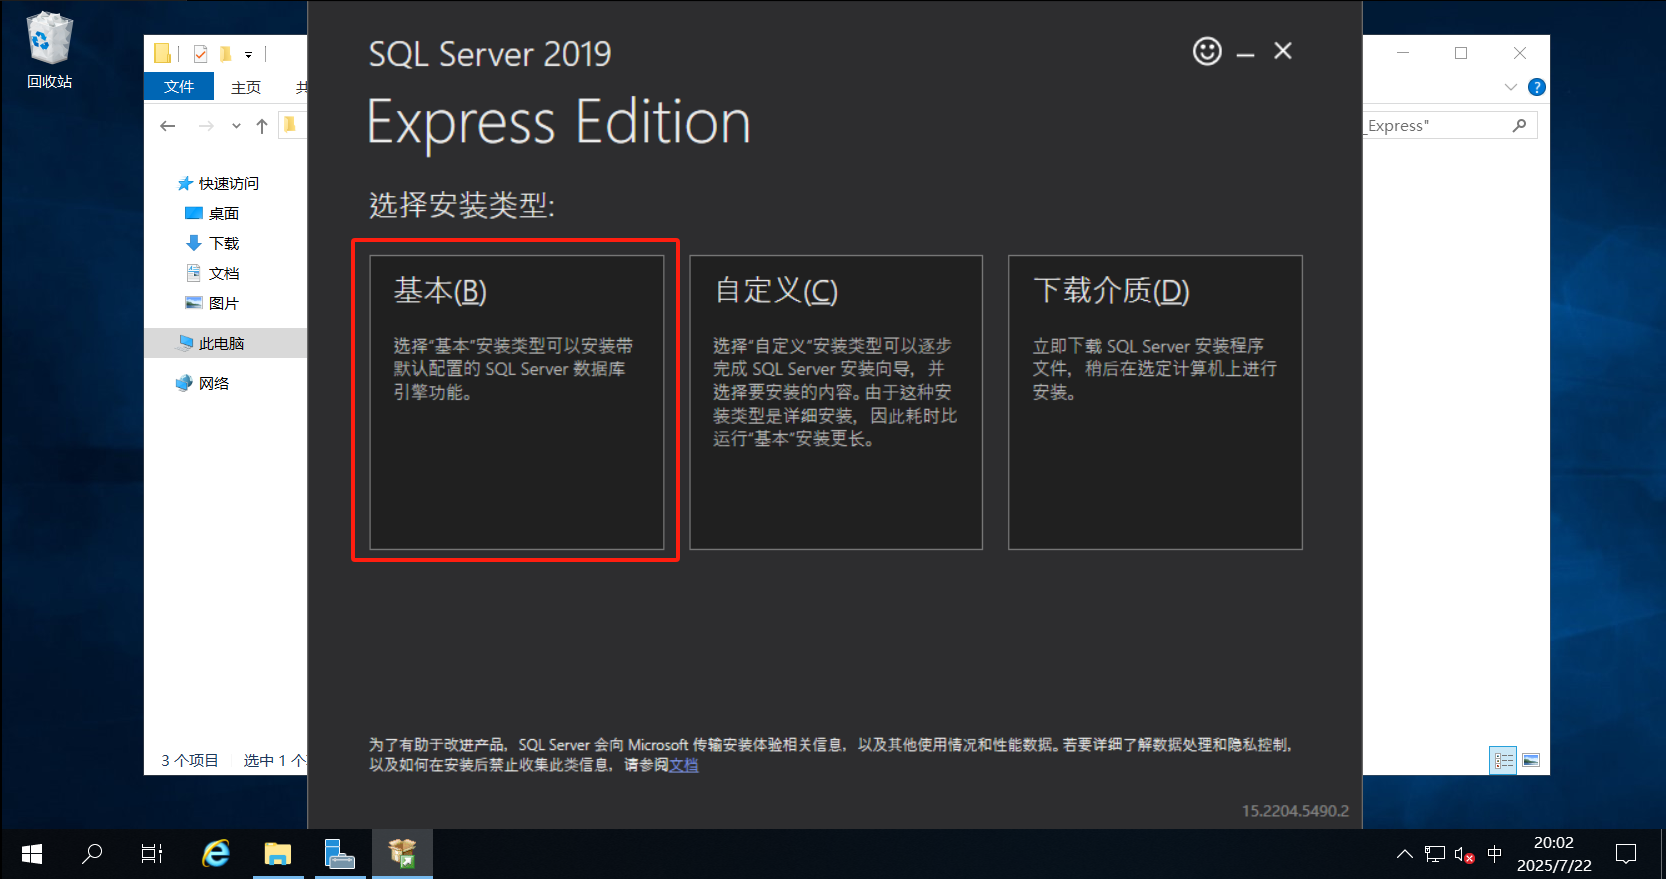This screenshot has height=879, width=1666.
Task: Choose the 基本(B) installation type
Action: pyautogui.click(x=517, y=402)
